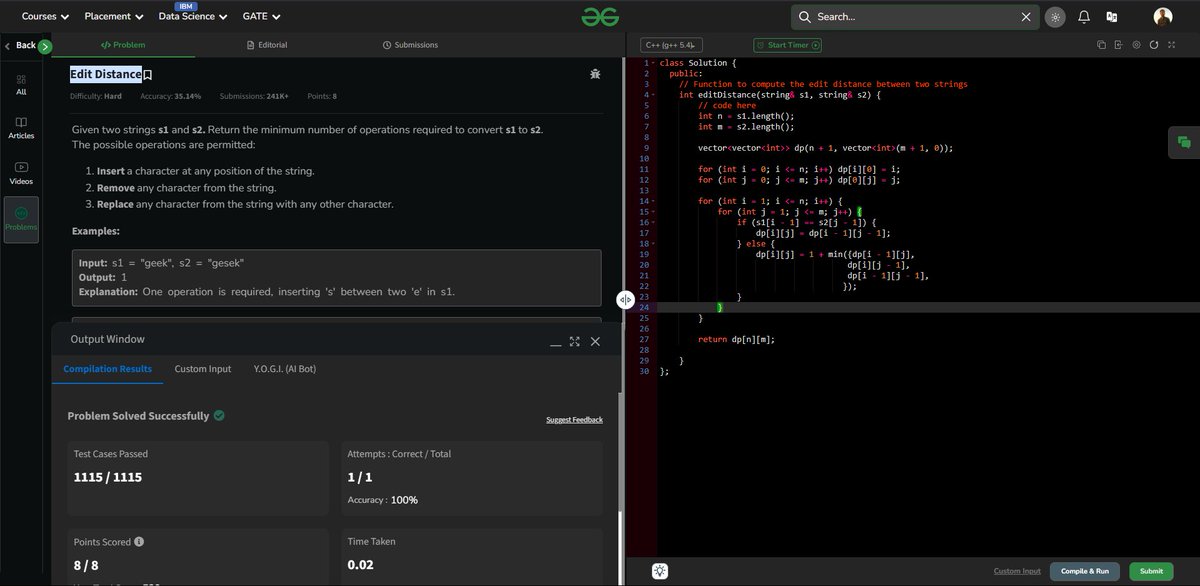The width and height of the screenshot is (1200, 586).
Task: Click line 9 vector dp declaration
Action: pos(825,148)
